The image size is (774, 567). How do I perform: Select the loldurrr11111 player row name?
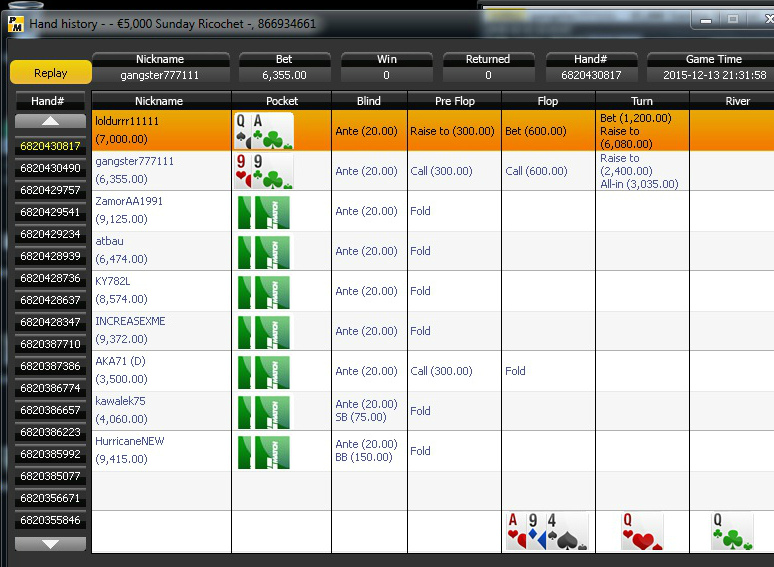(x=127, y=121)
